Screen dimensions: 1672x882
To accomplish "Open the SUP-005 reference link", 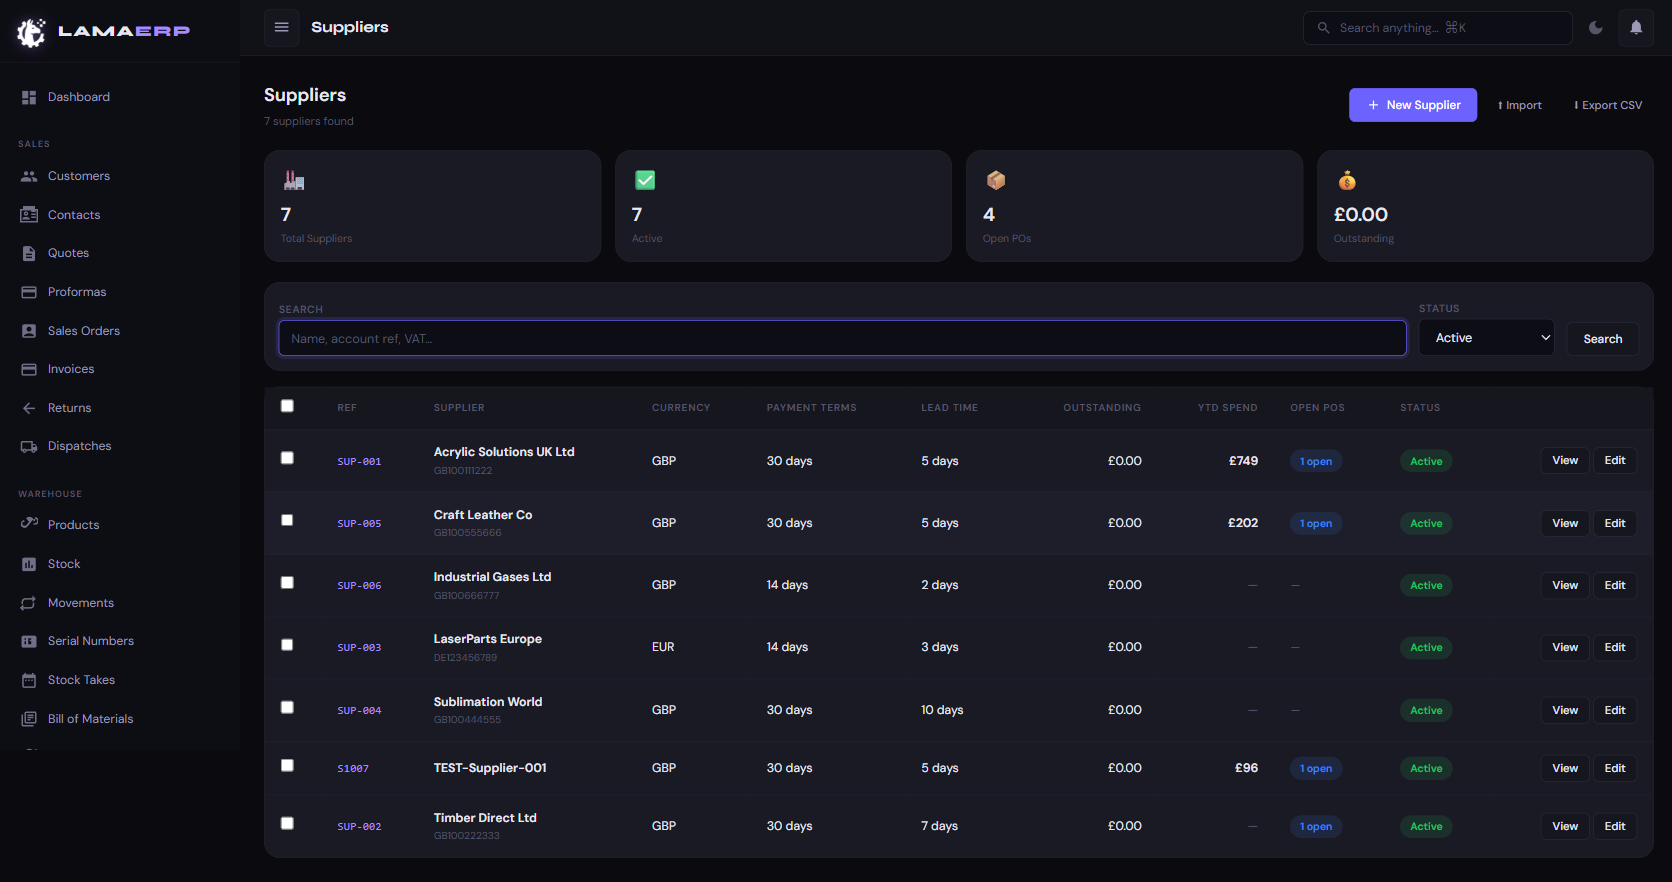I will tap(359, 524).
